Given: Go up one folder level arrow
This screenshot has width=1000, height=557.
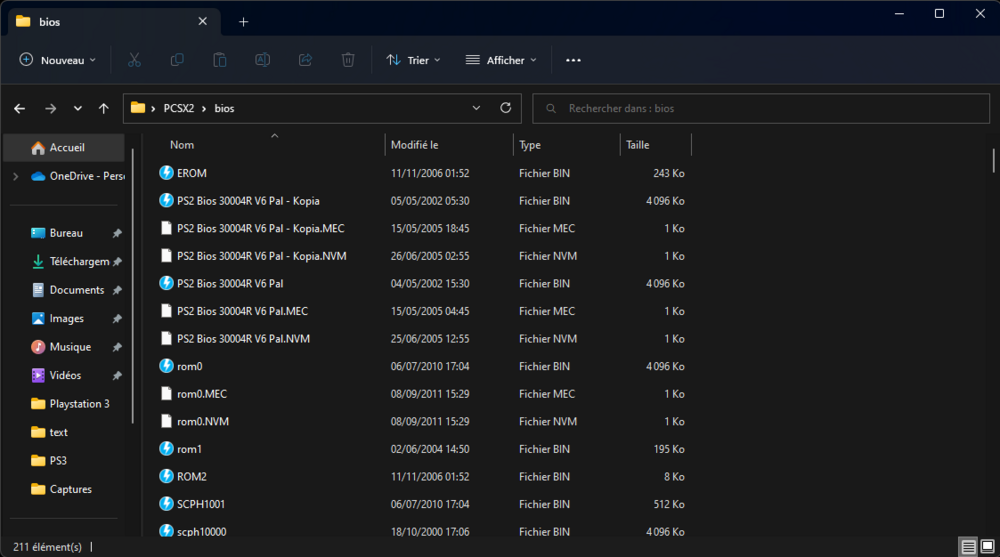Looking at the screenshot, I should point(103,108).
